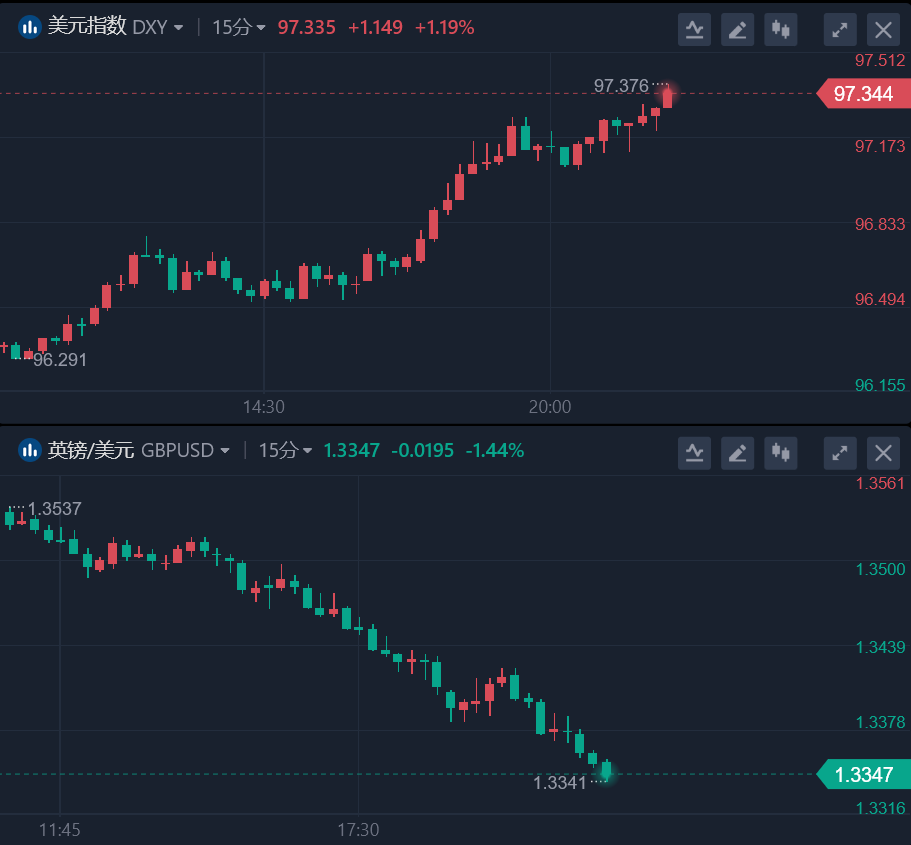Click the 11:45 time axis label
The height and width of the screenshot is (845, 911).
click(x=60, y=830)
